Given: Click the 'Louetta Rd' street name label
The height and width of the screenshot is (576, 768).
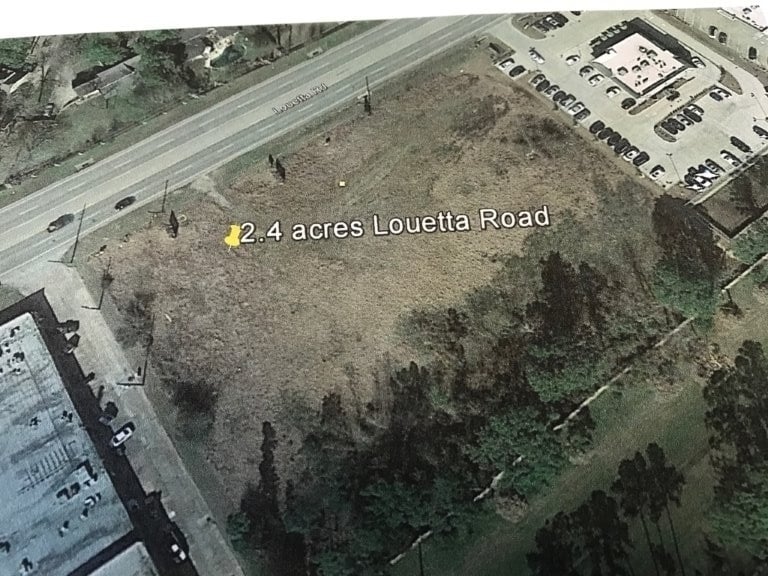Looking at the screenshot, I should coord(300,99).
